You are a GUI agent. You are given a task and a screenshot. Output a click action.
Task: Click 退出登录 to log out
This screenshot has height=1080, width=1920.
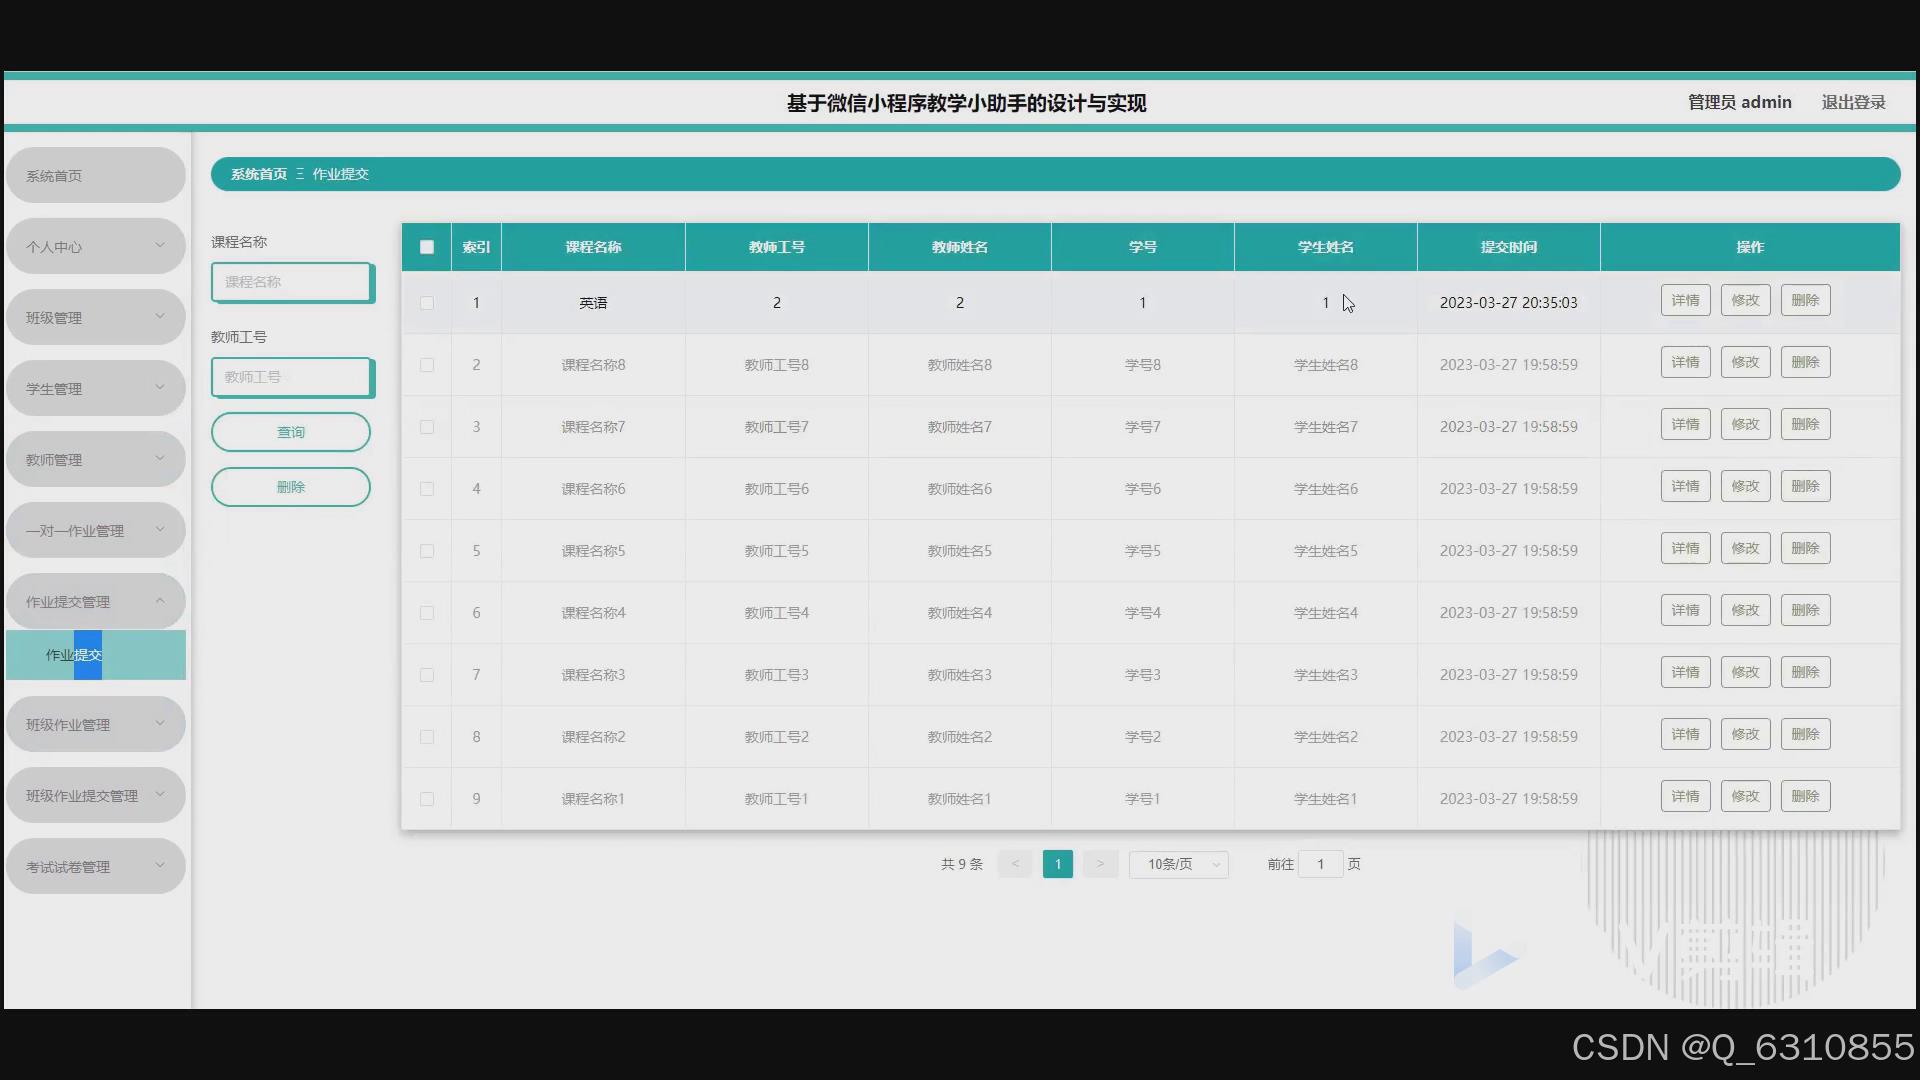coord(1853,102)
